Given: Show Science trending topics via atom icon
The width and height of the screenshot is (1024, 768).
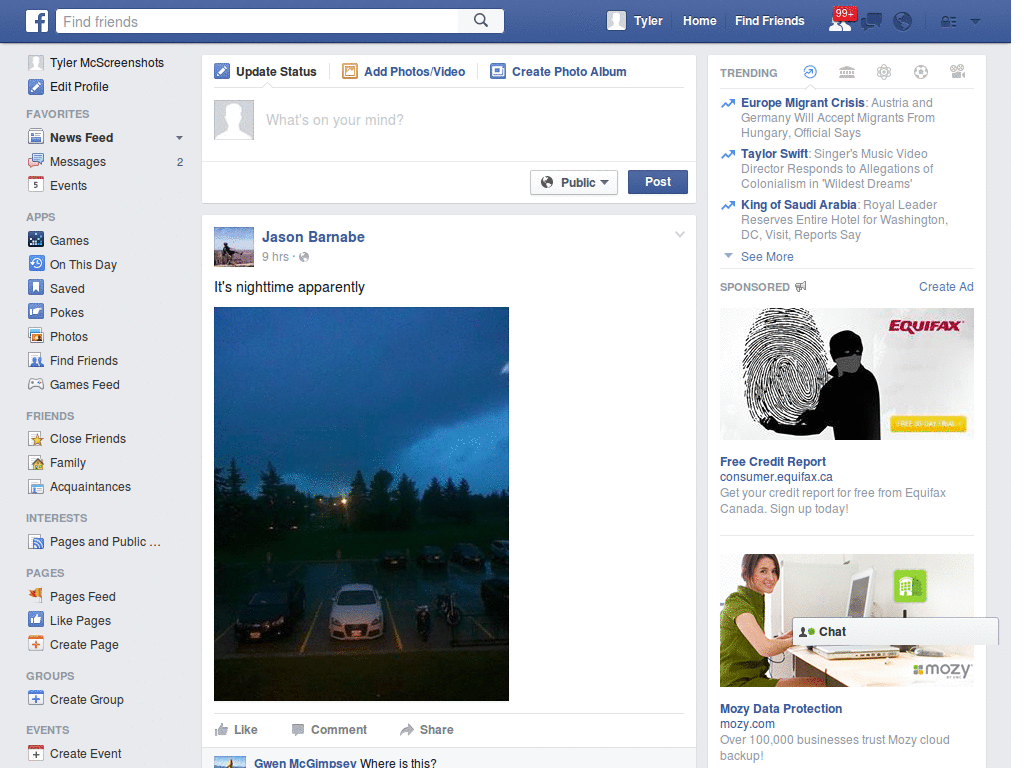Looking at the screenshot, I should [884, 71].
